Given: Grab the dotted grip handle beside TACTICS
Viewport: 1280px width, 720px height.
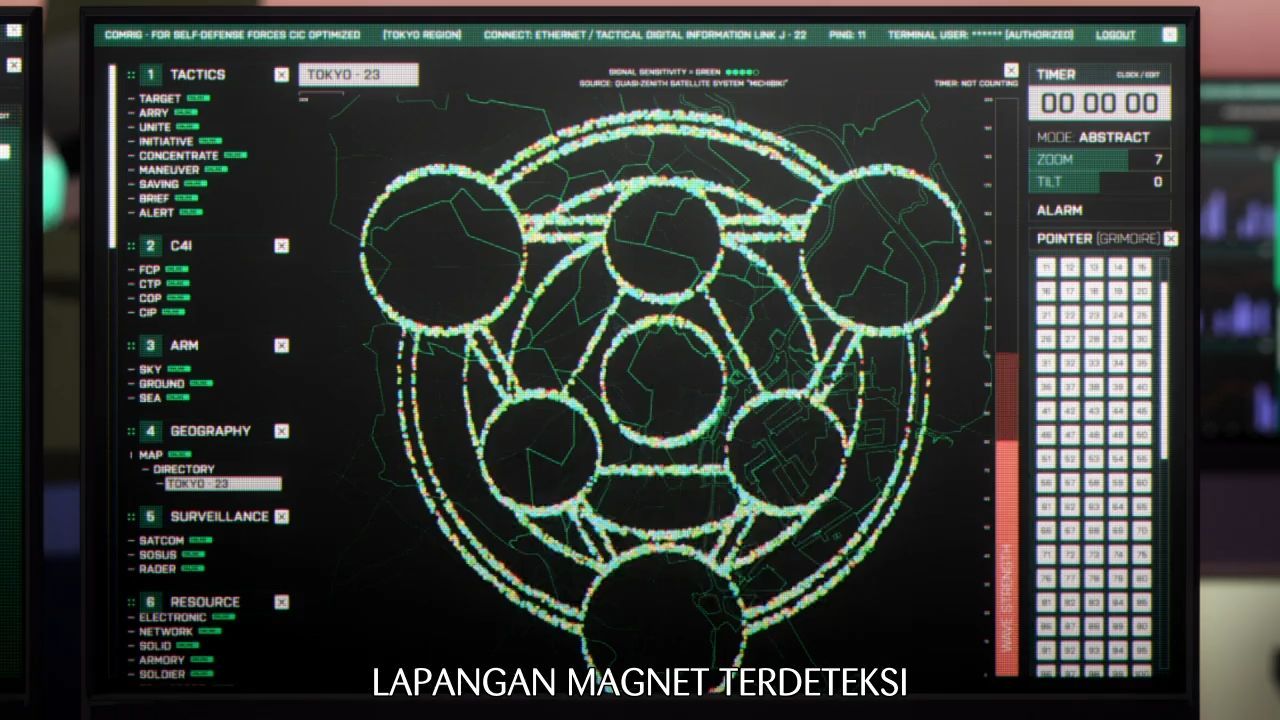Looking at the screenshot, I should click(x=131, y=75).
